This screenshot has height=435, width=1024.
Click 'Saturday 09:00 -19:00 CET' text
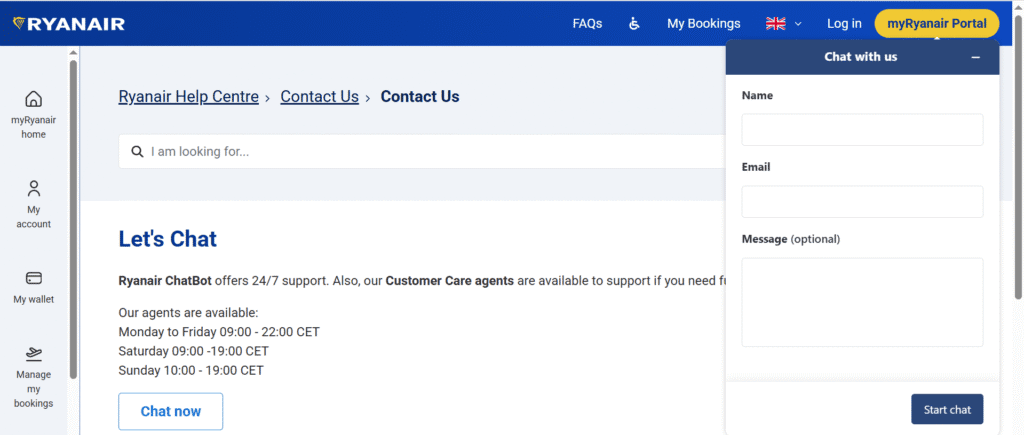click(x=193, y=351)
